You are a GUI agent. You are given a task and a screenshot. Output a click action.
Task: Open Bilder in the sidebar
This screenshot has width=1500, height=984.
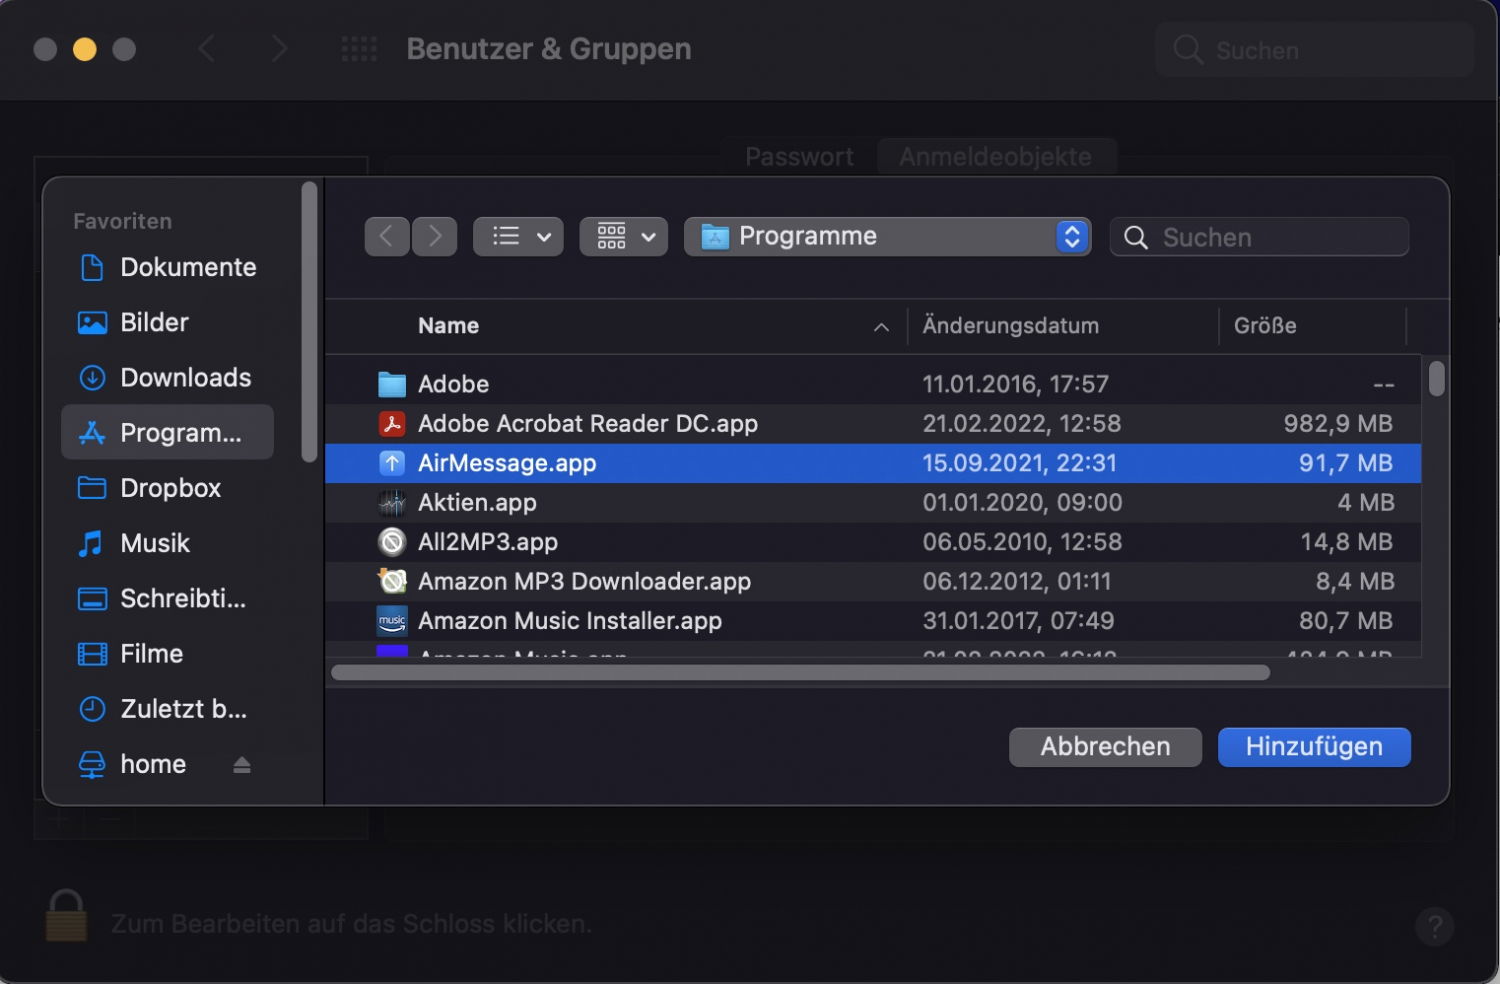(x=133, y=322)
